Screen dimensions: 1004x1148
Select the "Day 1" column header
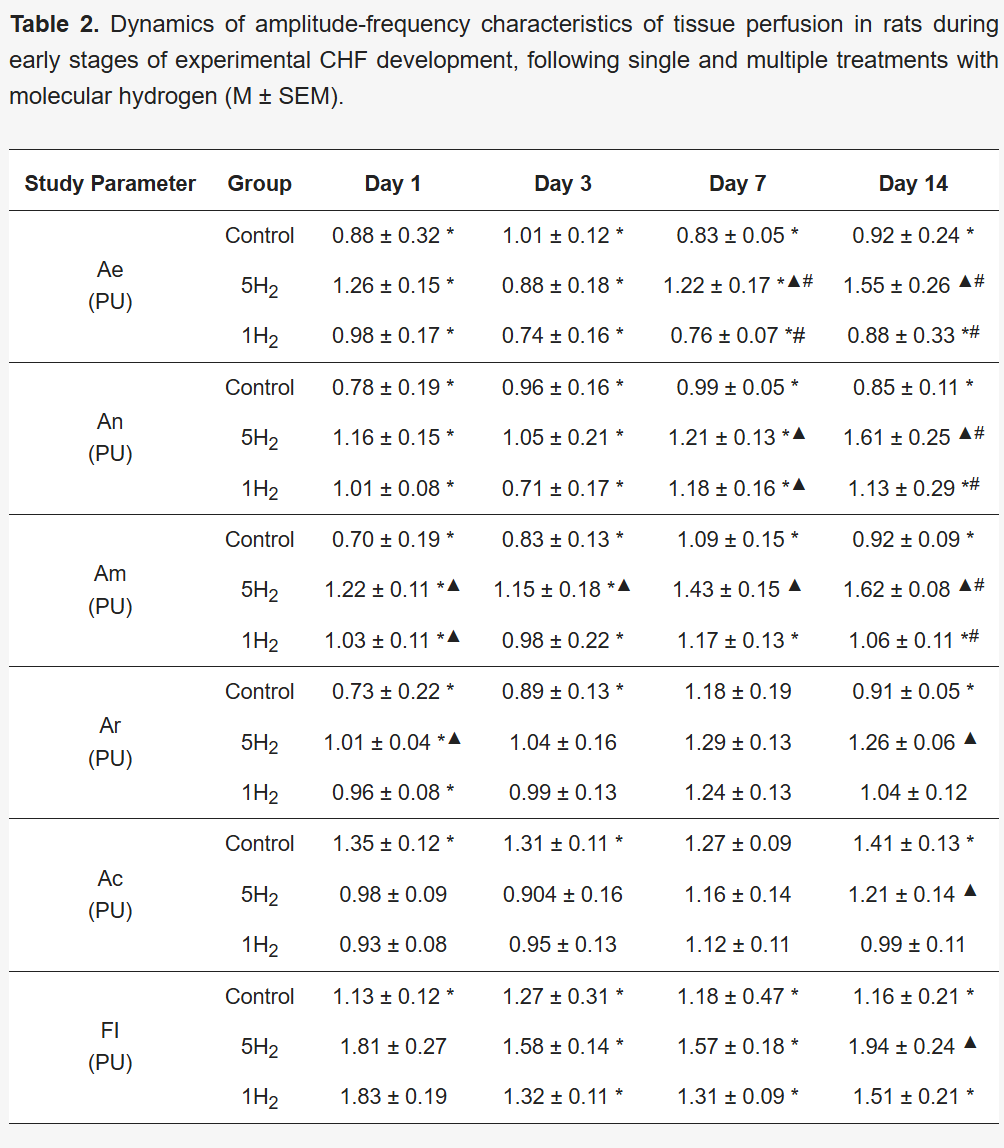click(393, 184)
